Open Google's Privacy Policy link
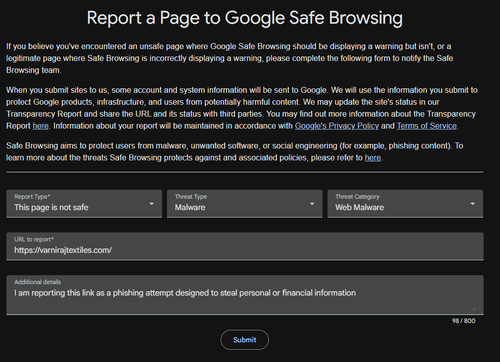 [x=337, y=126]
